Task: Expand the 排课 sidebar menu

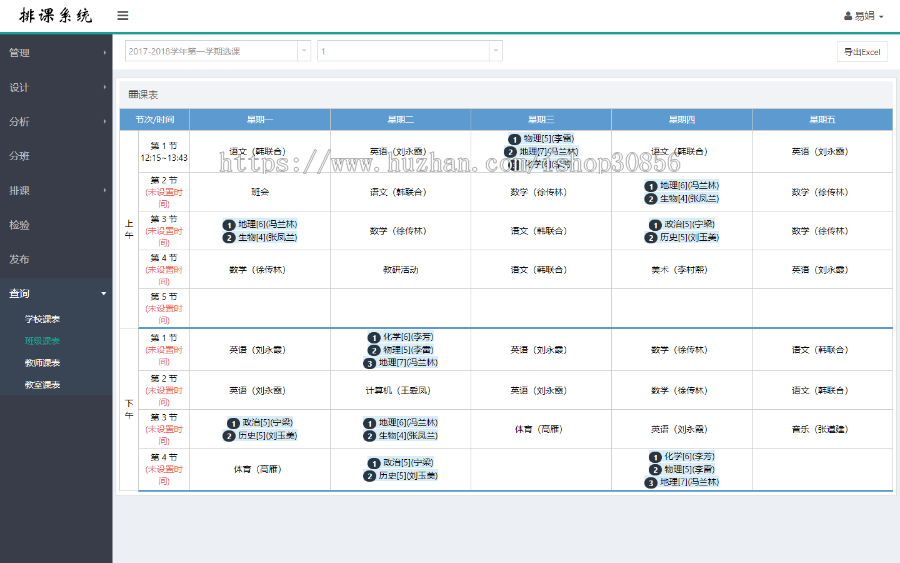Action: 56,190
